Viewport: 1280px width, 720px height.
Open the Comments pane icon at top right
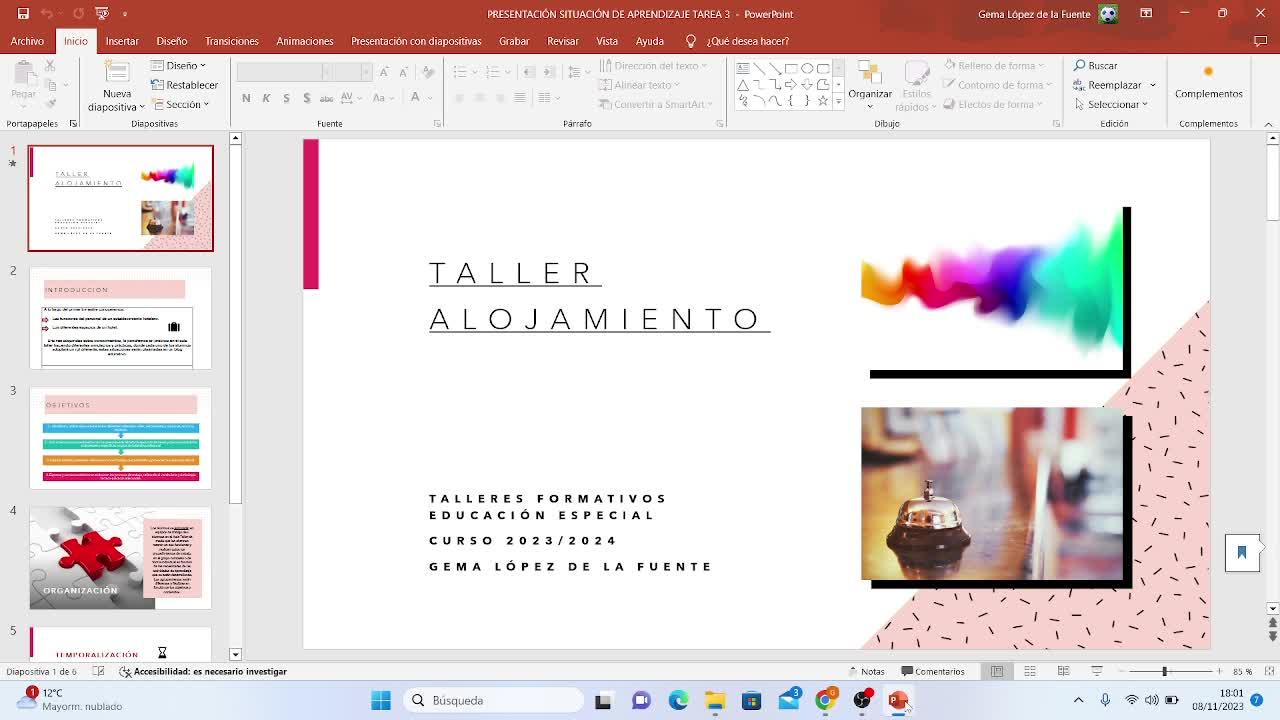tap(1260, 41)
